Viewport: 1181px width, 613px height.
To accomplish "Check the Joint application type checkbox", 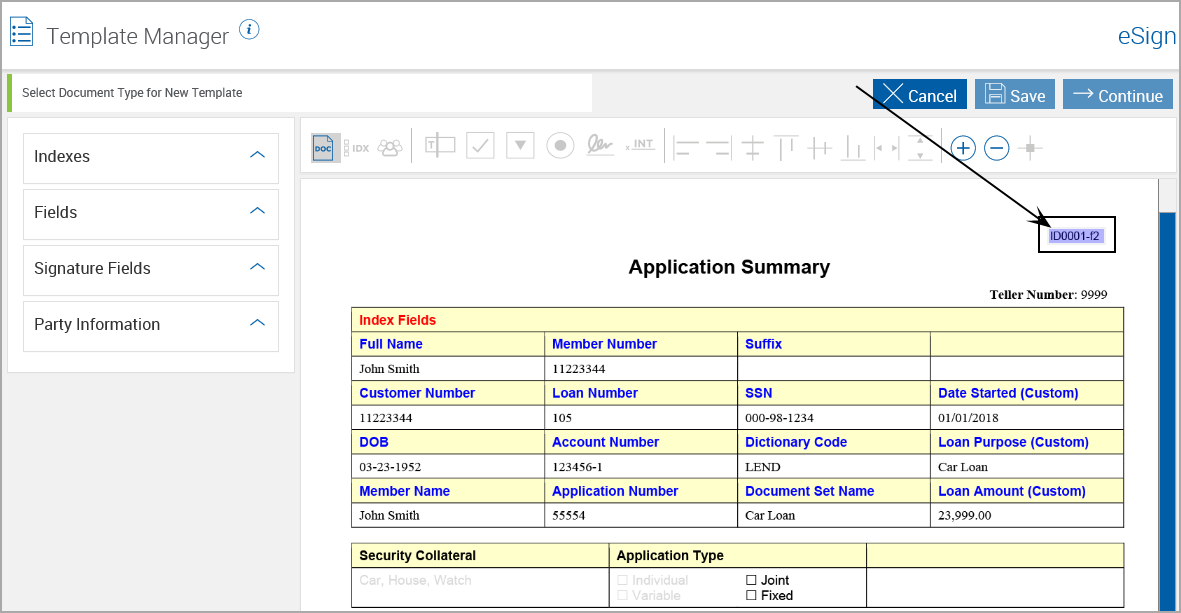I will coord(751,580).
